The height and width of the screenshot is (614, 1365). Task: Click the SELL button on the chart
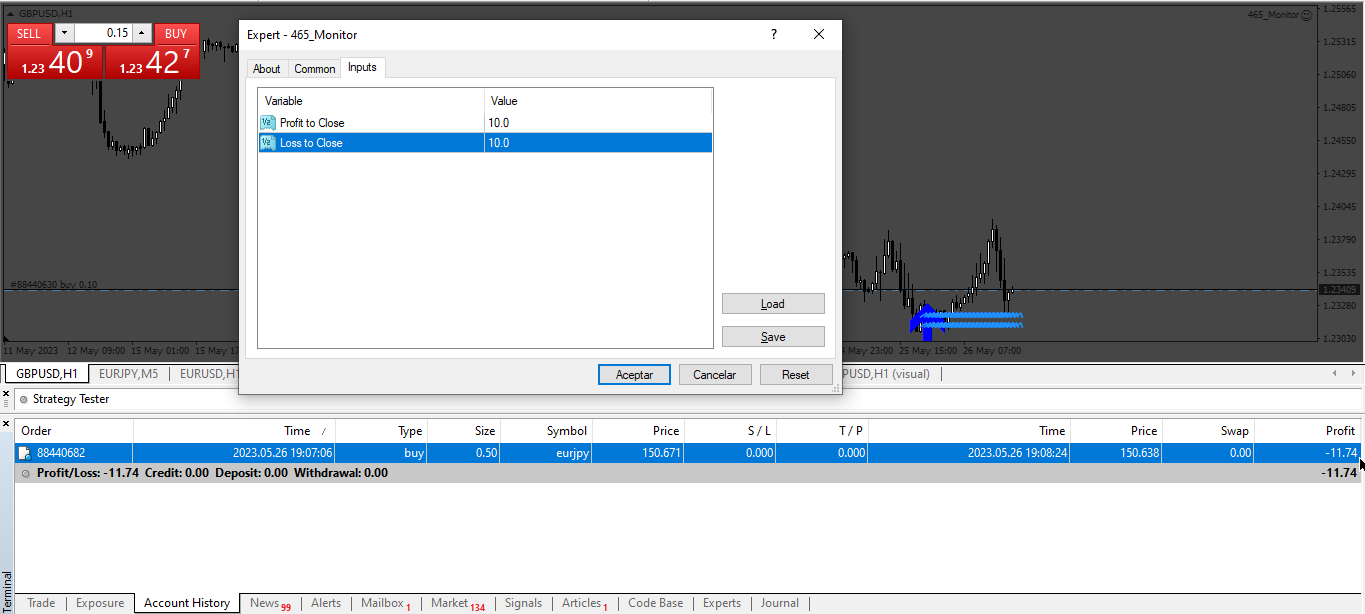pyautogui.click(x=30, y=33)
